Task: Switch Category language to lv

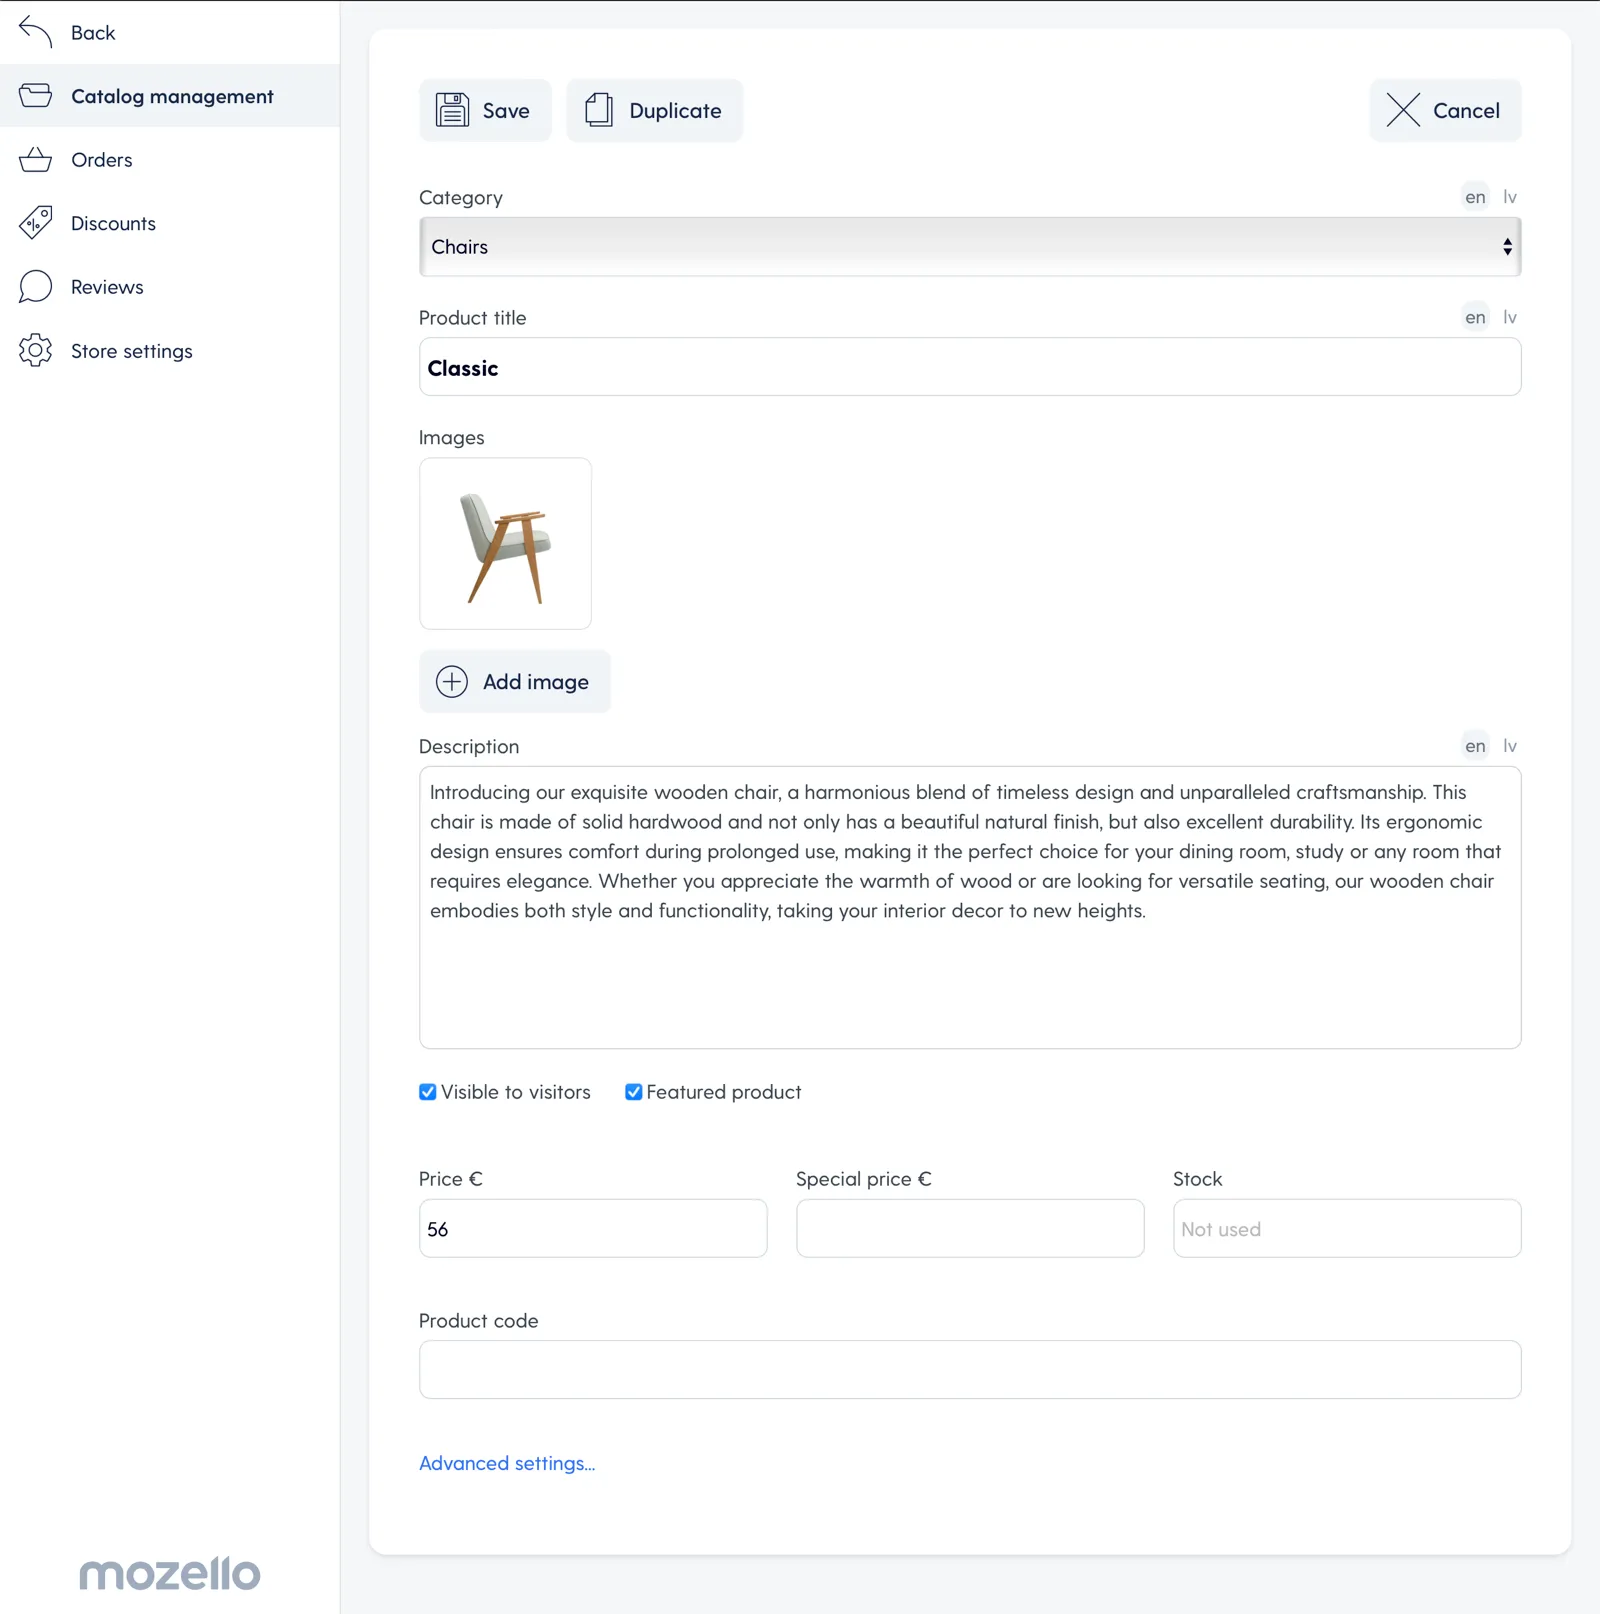Action: (x=1510, y=197)
